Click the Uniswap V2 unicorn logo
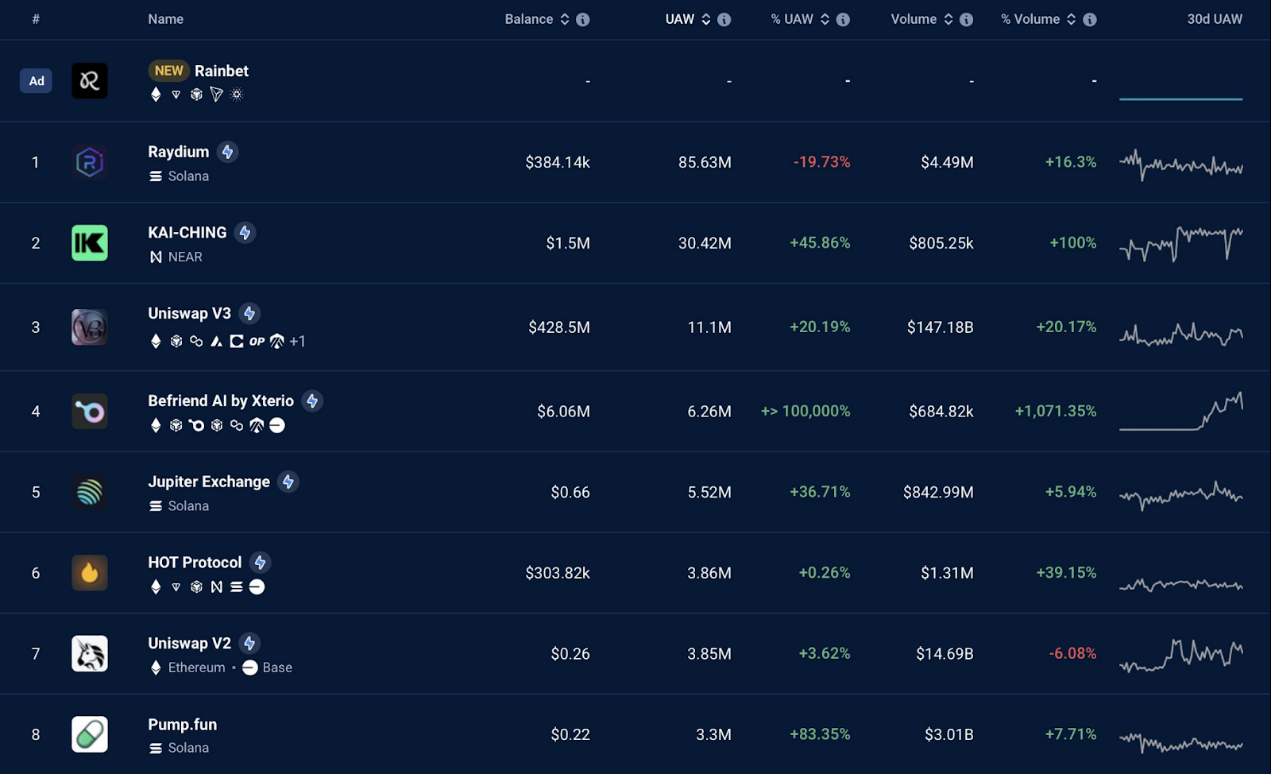The height and width of the screenshot is (774, 1271). [x=89, y=654]
